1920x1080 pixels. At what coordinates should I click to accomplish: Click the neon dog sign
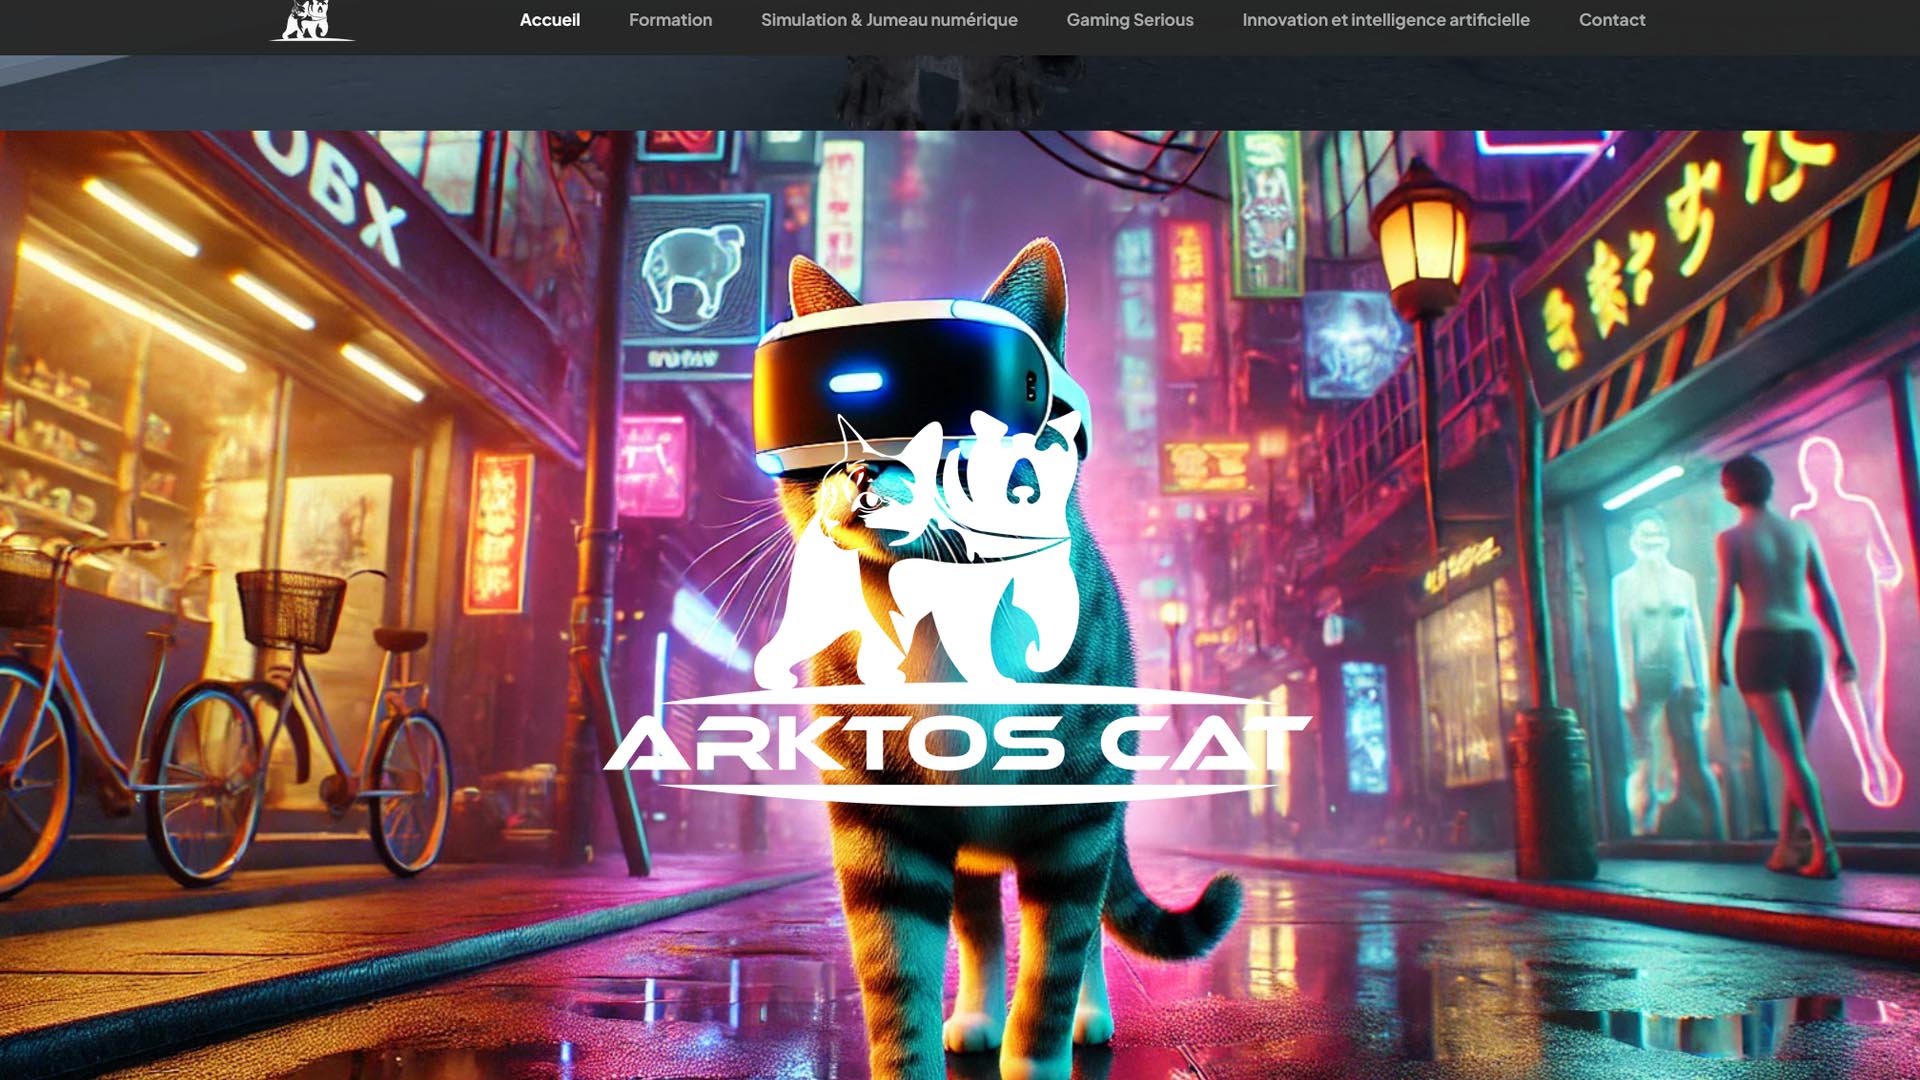coord(693,270)
